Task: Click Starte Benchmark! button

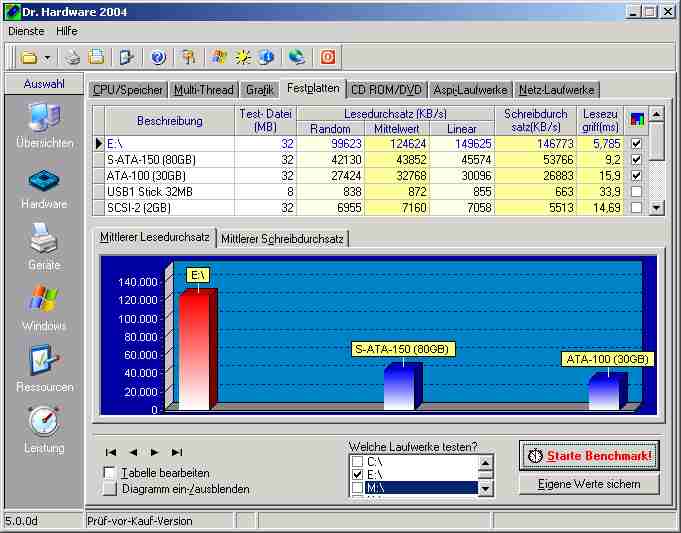Action: tap(589, 456)
